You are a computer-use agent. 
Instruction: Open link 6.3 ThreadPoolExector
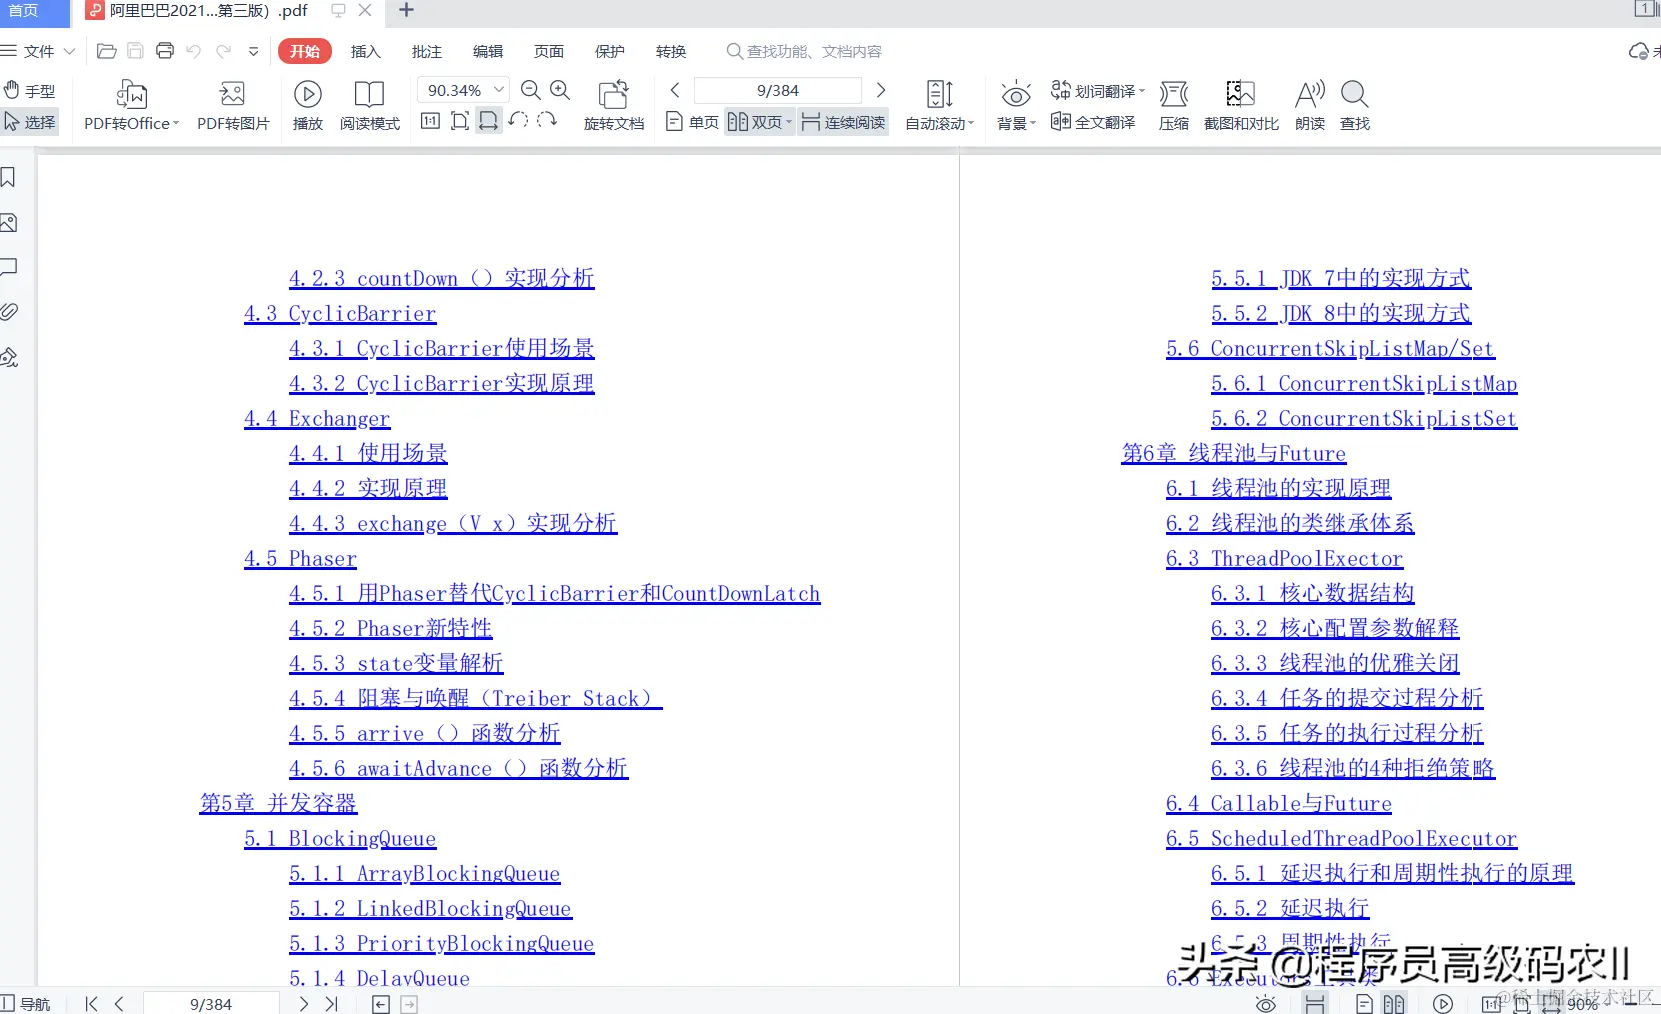tap(1284, 558)
